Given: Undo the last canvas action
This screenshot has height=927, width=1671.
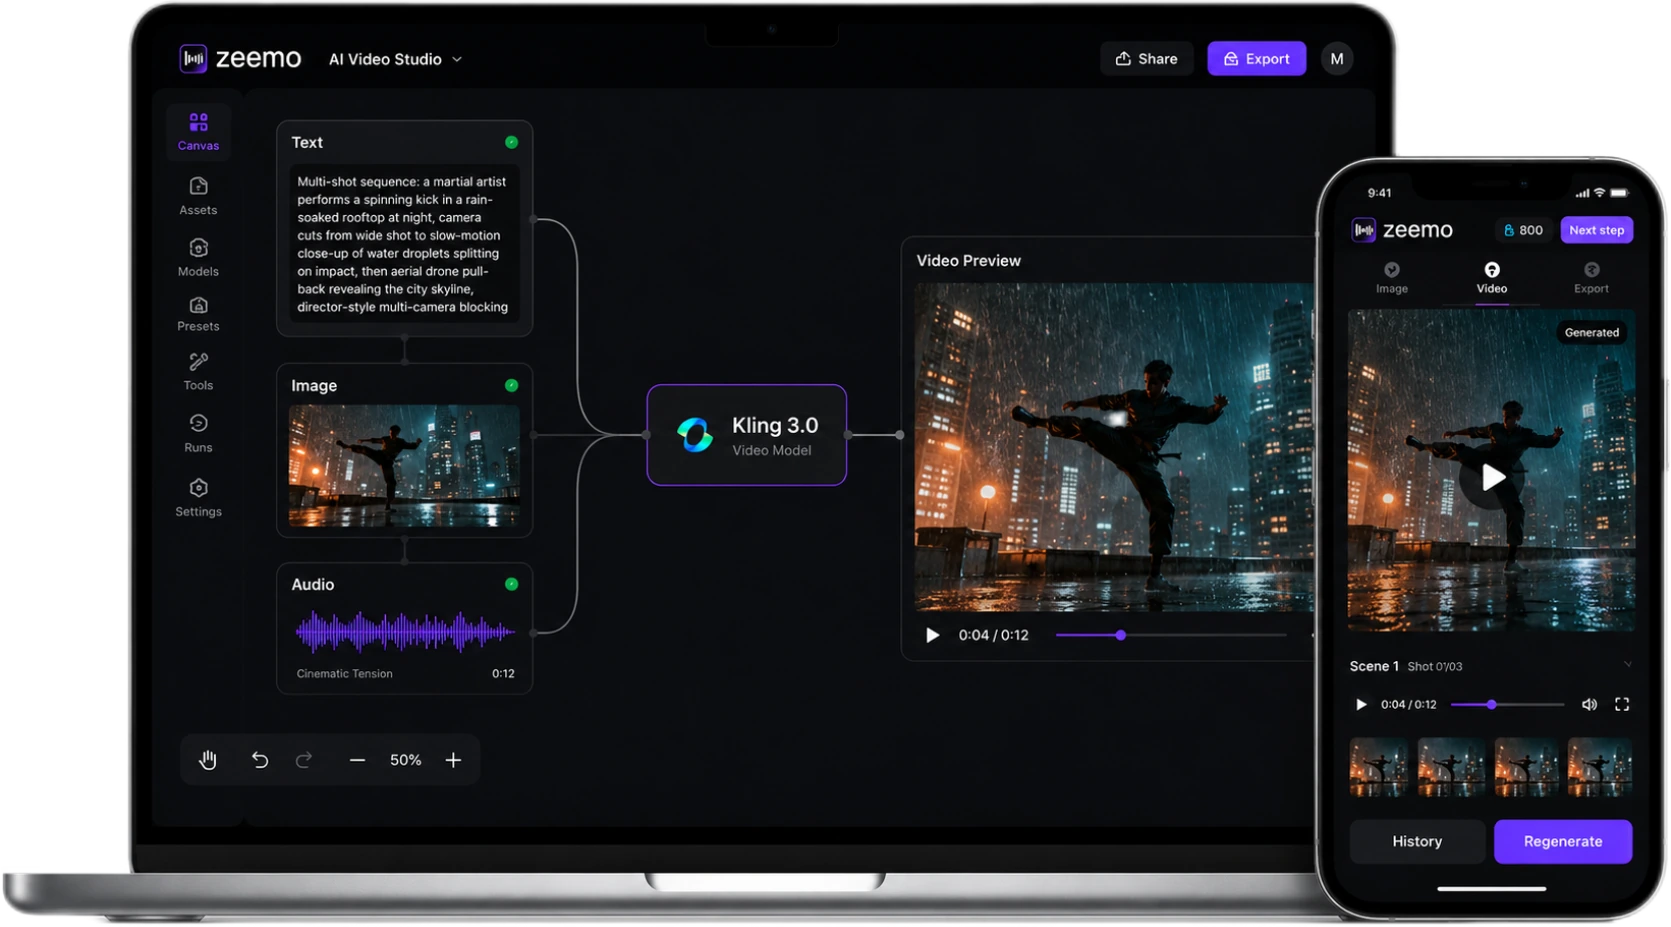Looking at the screenshot, I should [x=260, y=760].
